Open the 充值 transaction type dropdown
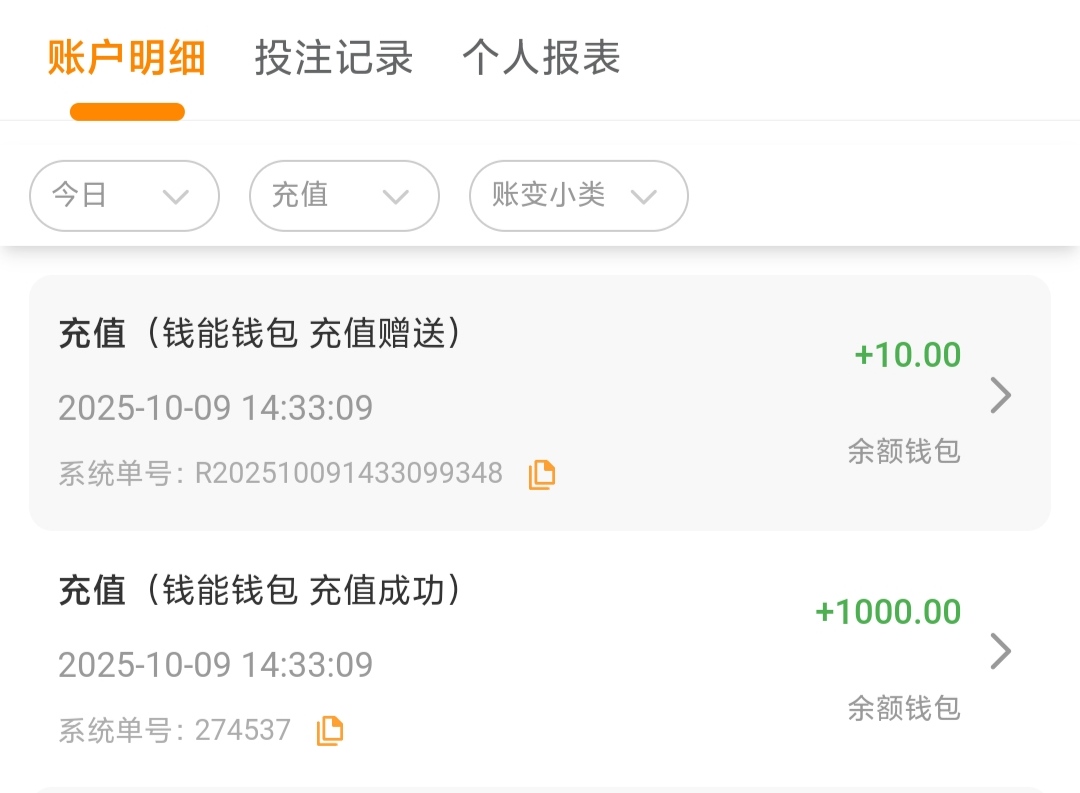Viewport: 1080px width, 793px height. click(x=344, y=196)
